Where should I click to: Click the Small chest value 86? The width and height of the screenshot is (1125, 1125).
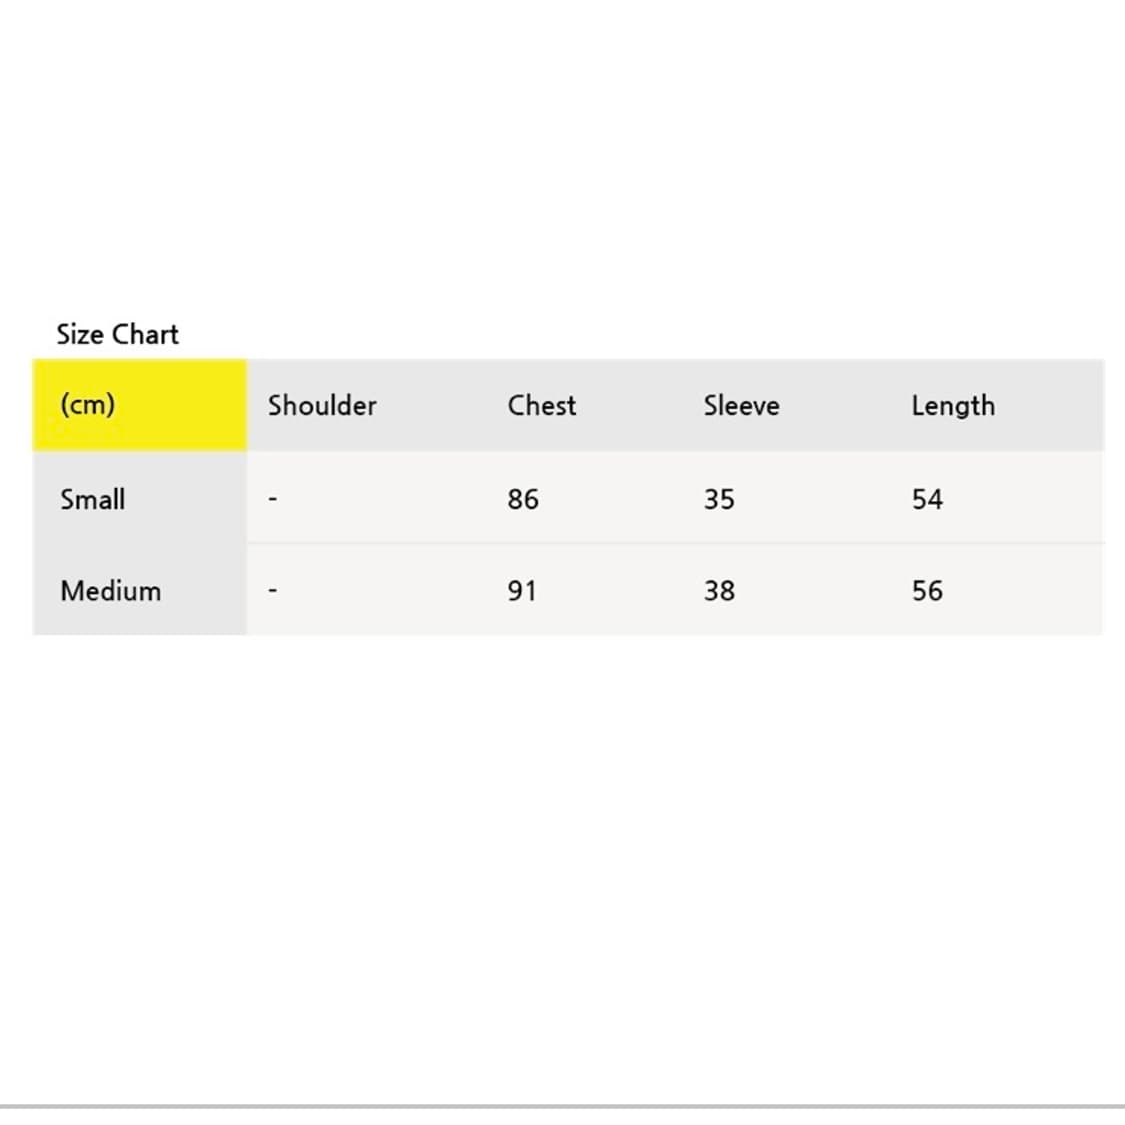pos(523,499)
